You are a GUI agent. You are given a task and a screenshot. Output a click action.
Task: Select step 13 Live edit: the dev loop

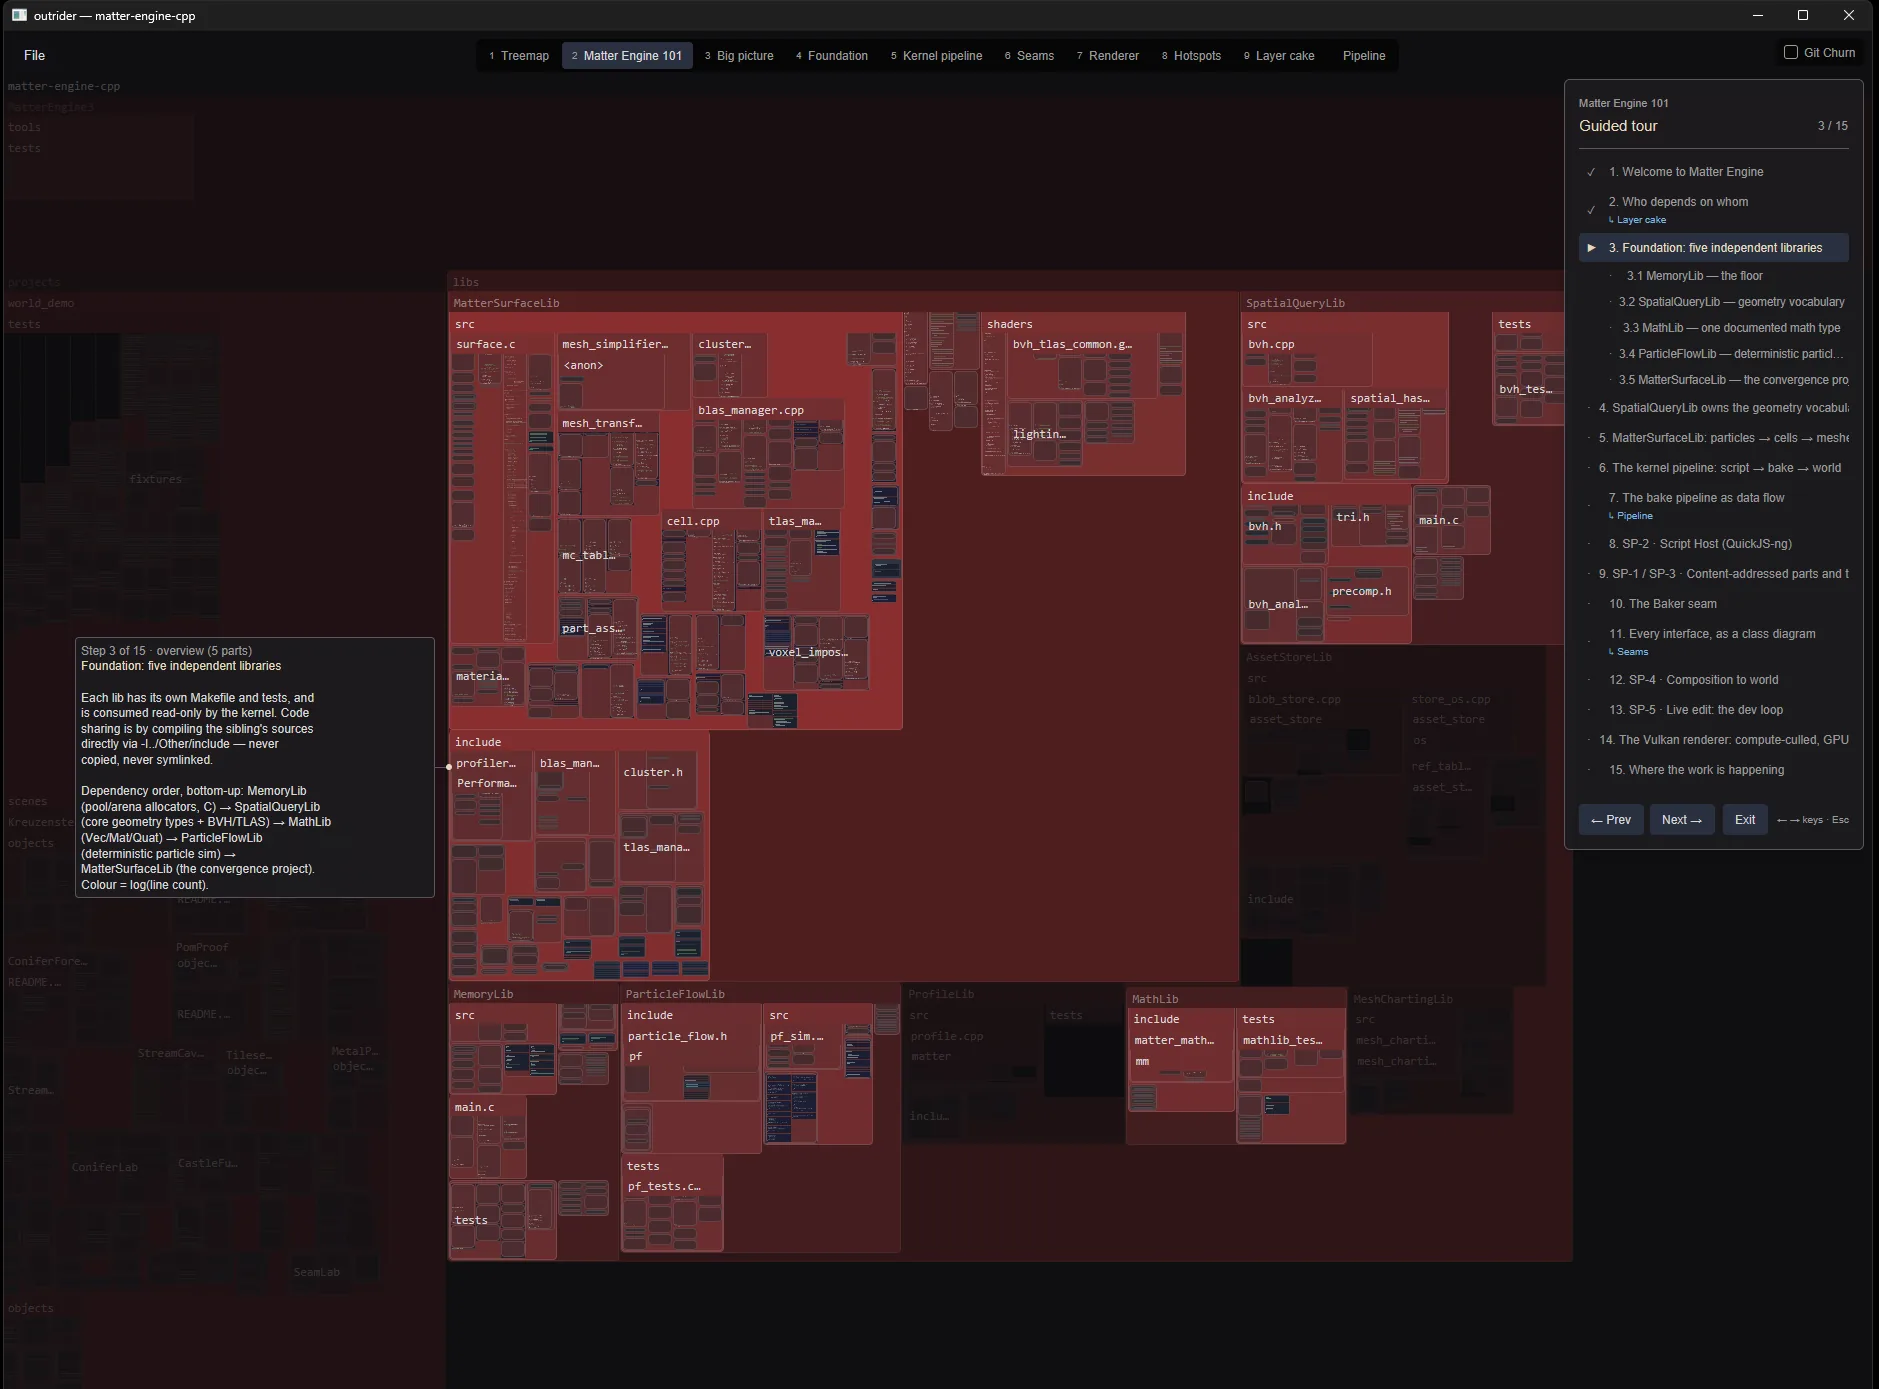pyautogui.click(x=1714, y=710)
